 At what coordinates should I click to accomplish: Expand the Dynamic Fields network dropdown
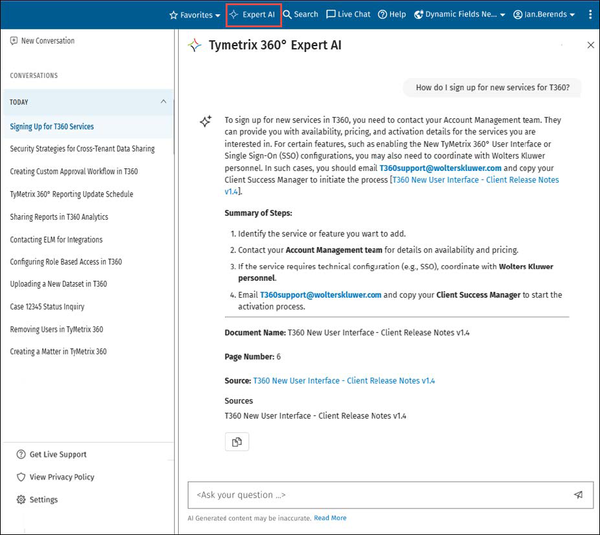coord(460,15)
